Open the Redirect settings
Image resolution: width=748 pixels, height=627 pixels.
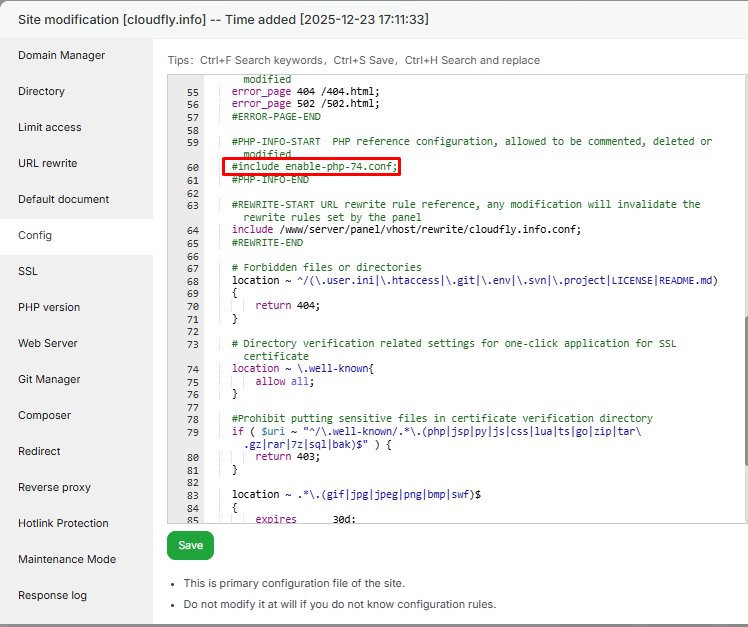[39, 451]
